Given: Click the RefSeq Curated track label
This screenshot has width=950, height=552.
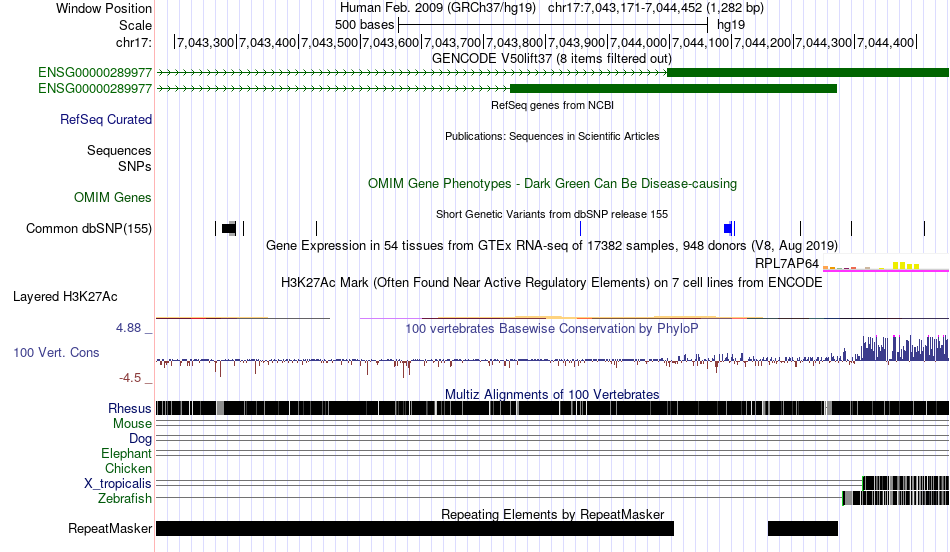Looking at the screenshot, I should click(106, 119).
